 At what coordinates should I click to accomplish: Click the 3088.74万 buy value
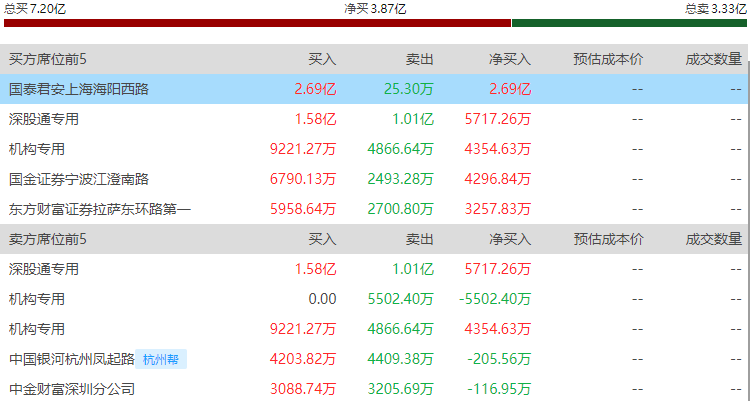point(303,389)
